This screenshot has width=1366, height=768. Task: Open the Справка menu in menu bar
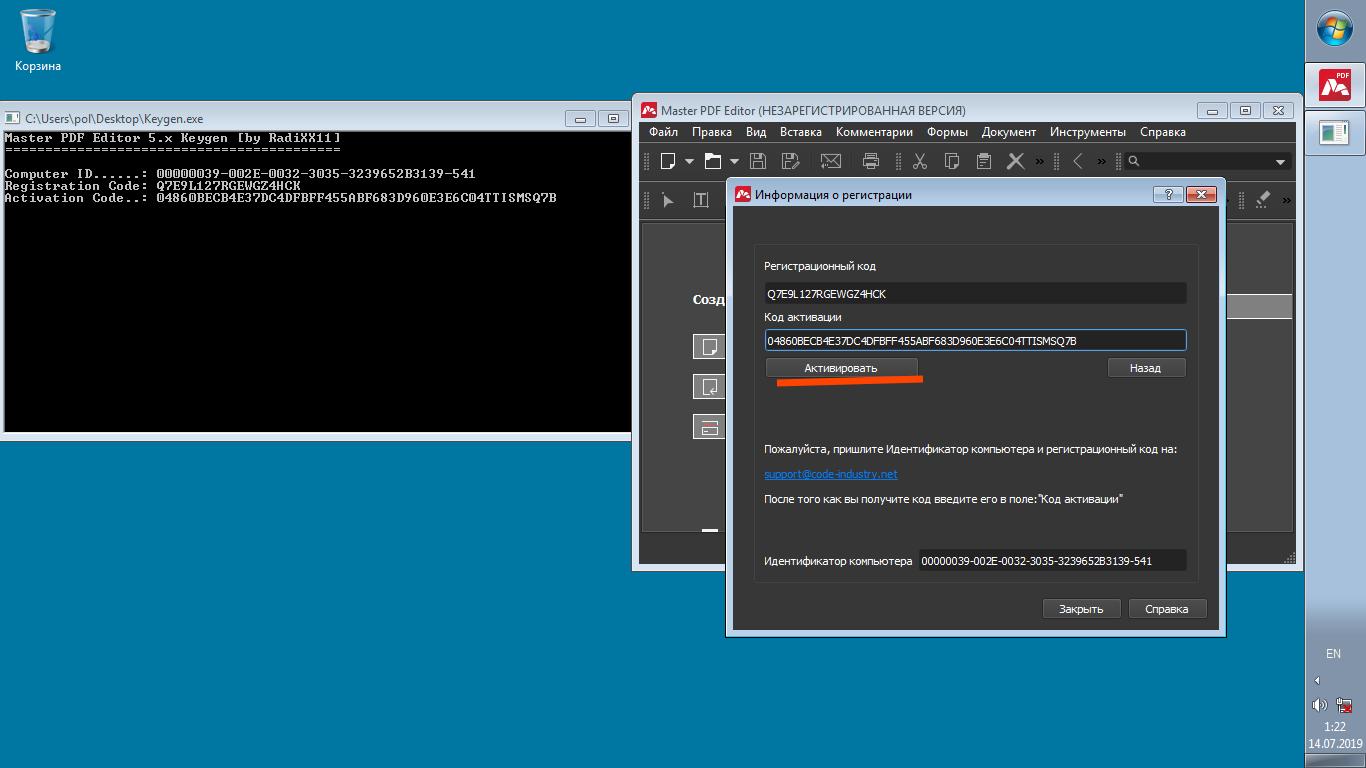[1163, 132]
